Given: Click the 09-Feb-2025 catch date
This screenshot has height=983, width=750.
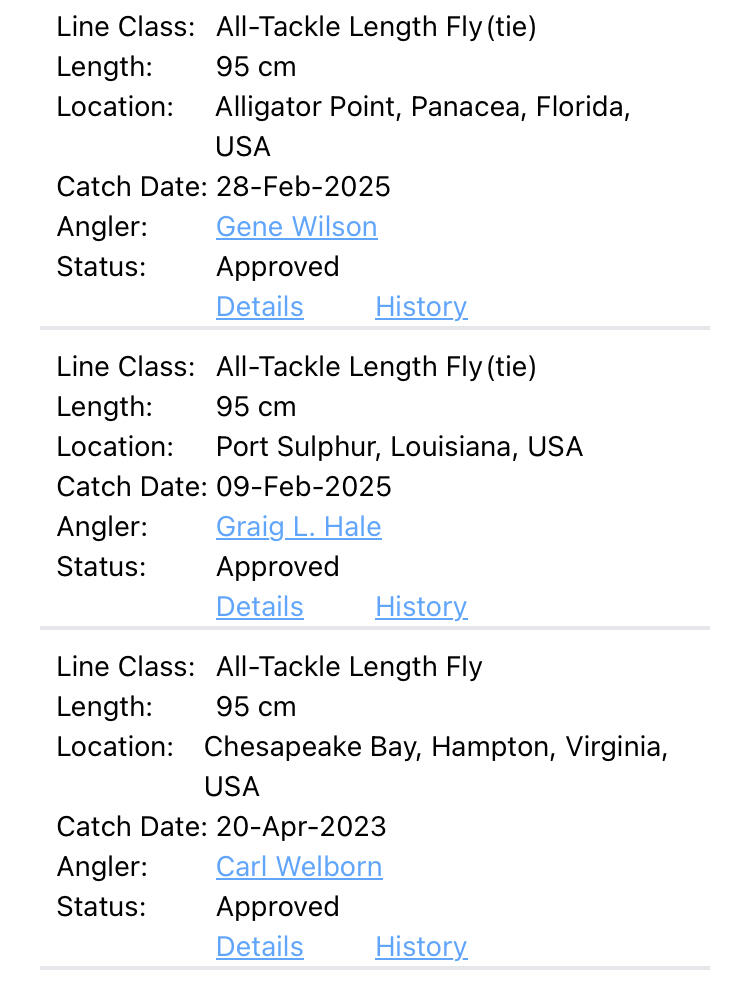Looking at the screenshot, I should click(304, 487).
